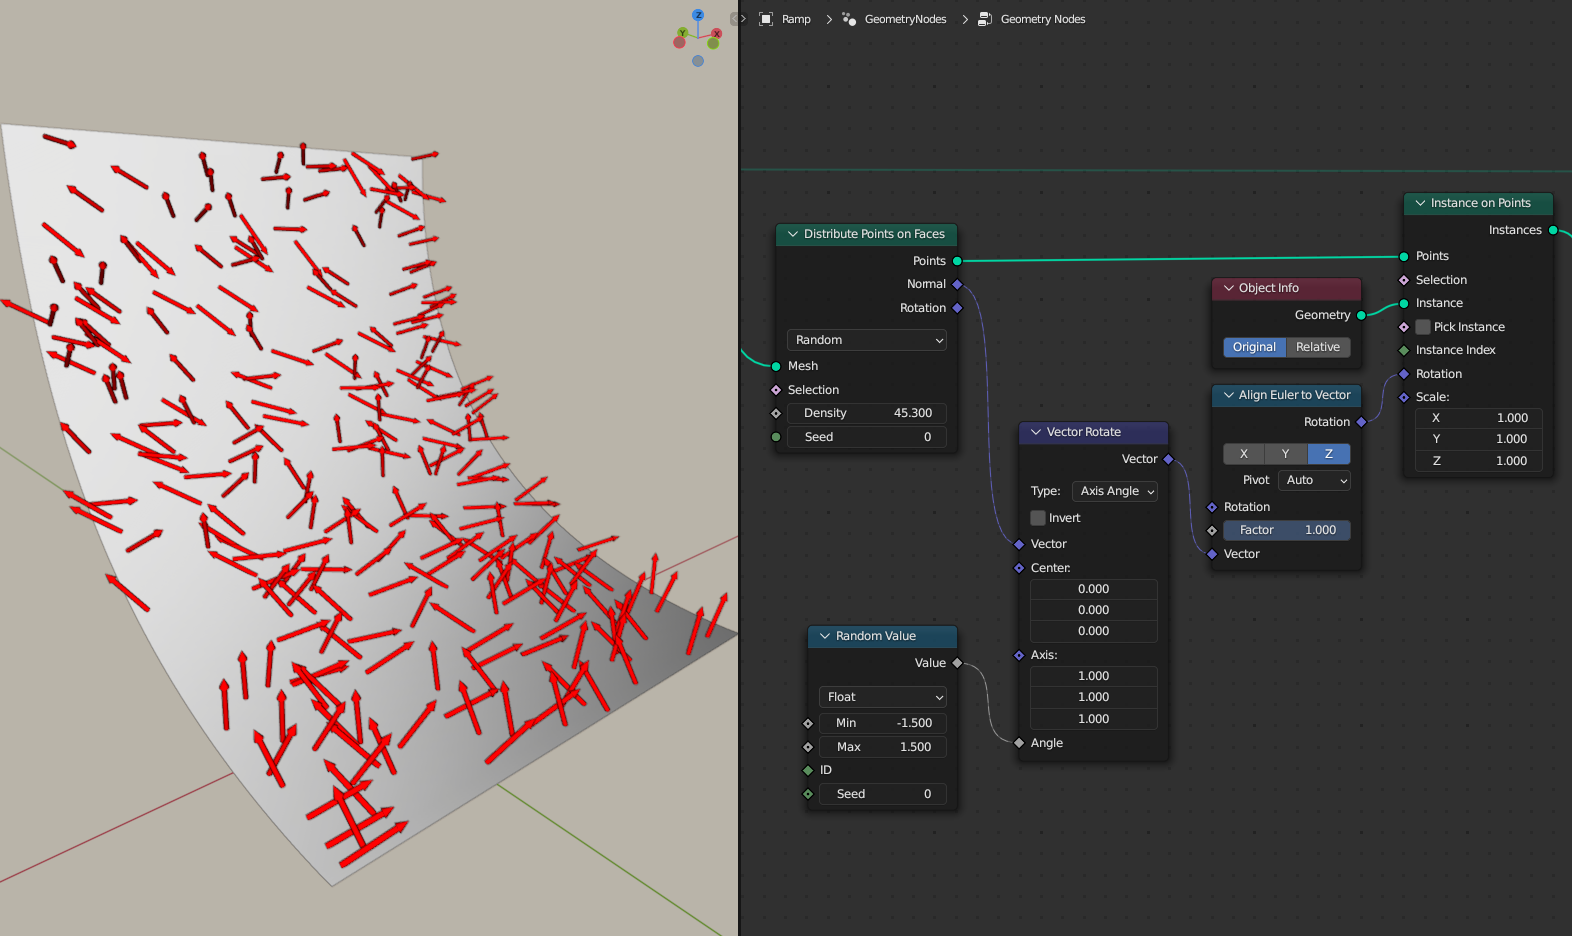The image size is (1572, 936).
Task: Collapse the Distribute Points on Faces node
Action: [x=793, y=234]
